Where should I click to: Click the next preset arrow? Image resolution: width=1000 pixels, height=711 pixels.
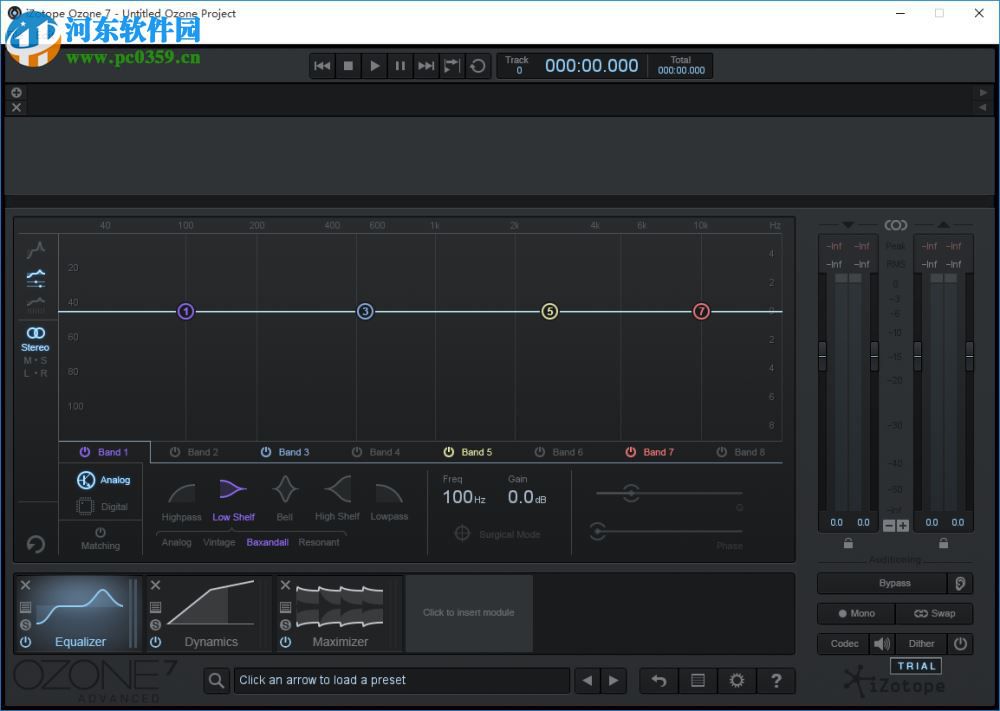coord(613,680)
